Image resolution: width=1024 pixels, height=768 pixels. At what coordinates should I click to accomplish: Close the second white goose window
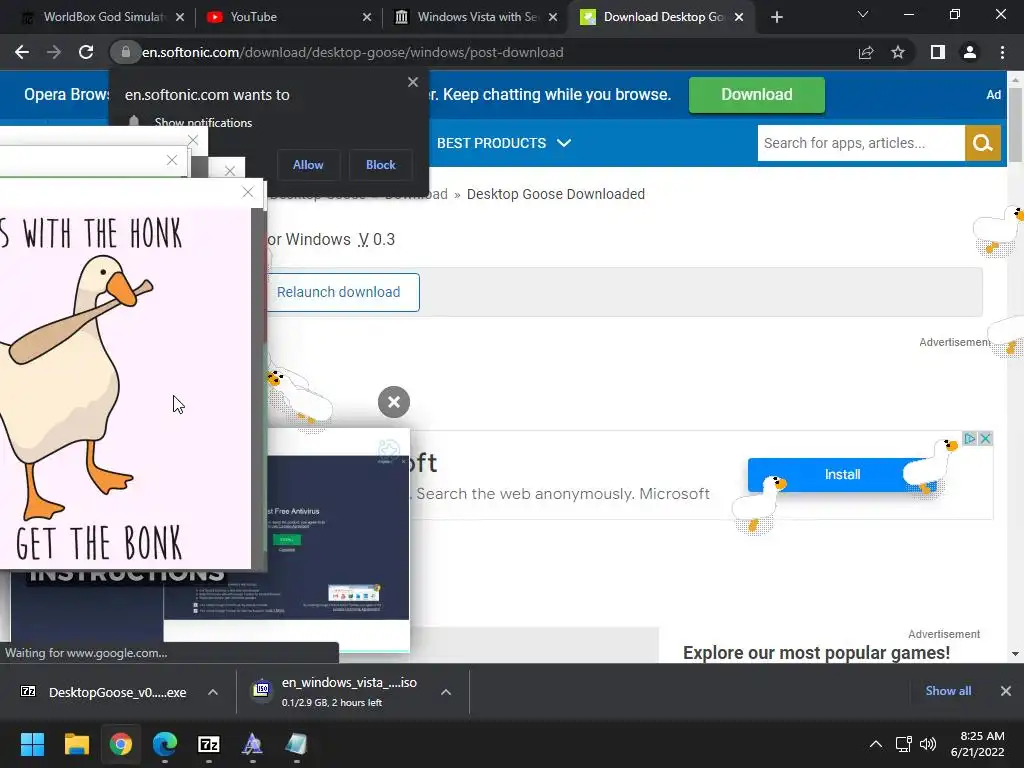[x=172, y=160]
